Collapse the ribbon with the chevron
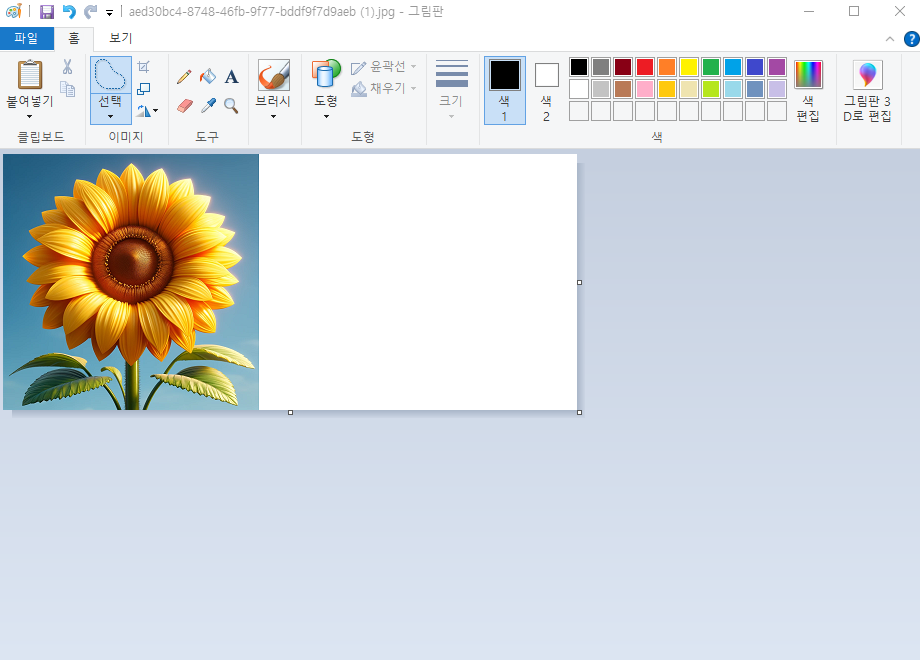Viewport: 920px width, 660px height. (x=890, y=39)
